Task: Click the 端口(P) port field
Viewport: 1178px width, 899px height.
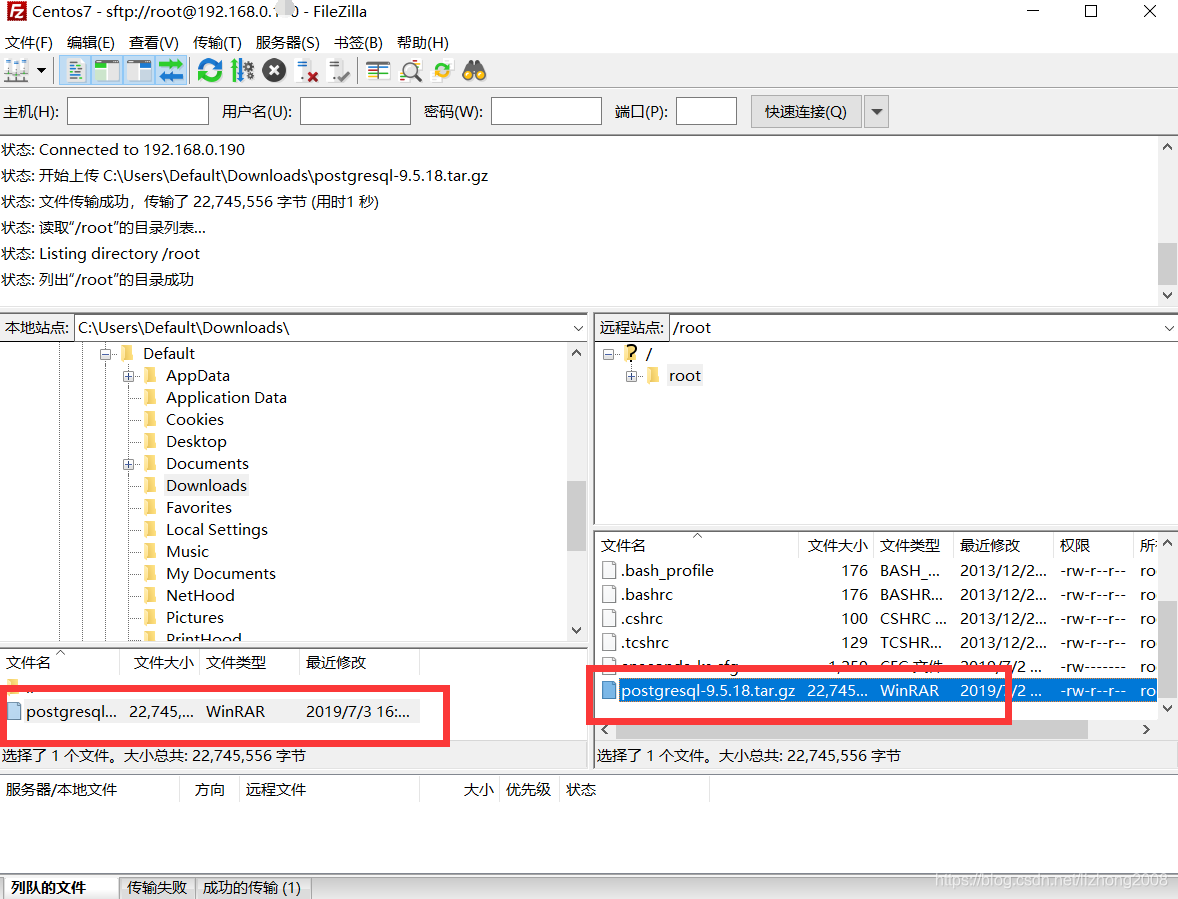Action: [706, 111]
